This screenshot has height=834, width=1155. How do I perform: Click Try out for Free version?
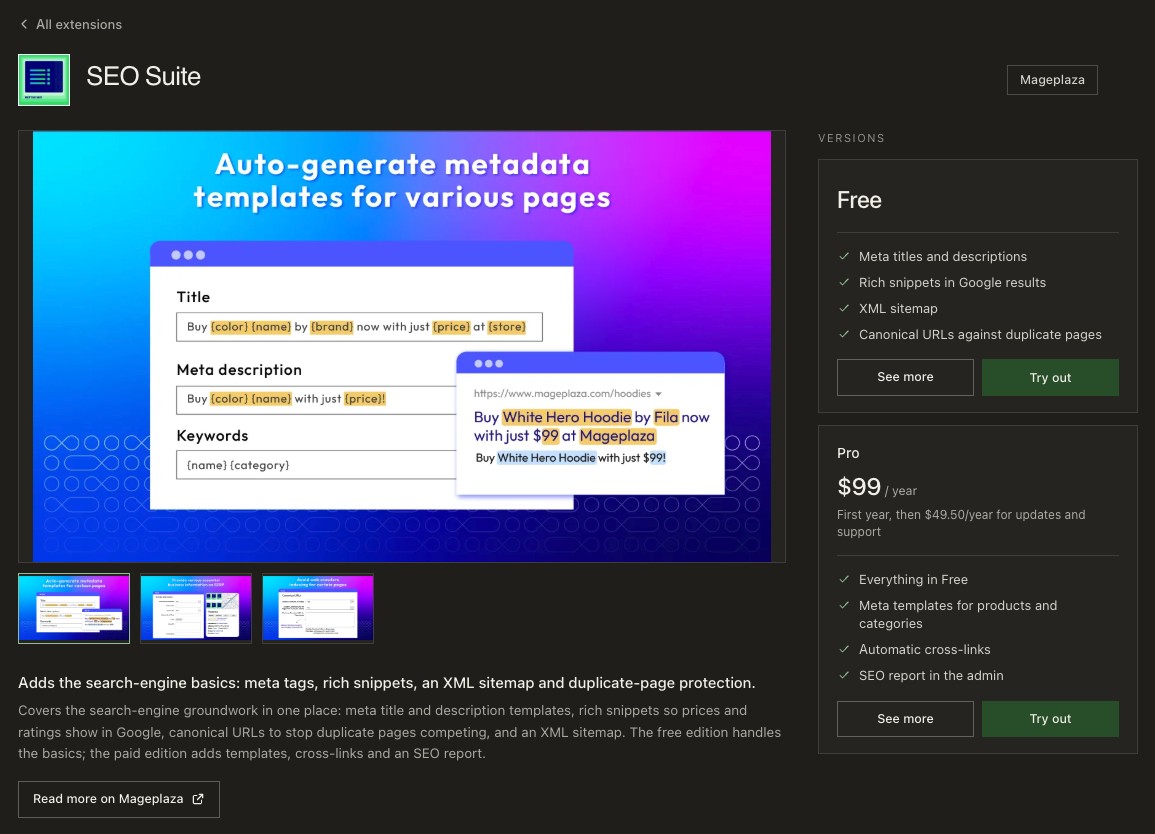1050,377
